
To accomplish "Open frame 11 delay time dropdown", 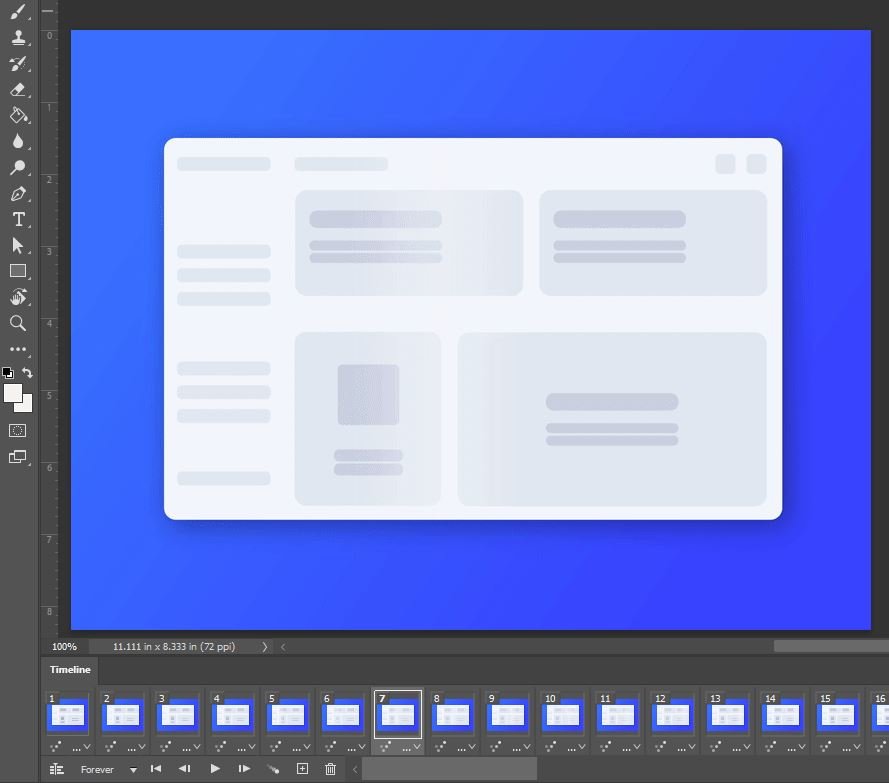I will (x=631, y=748).
